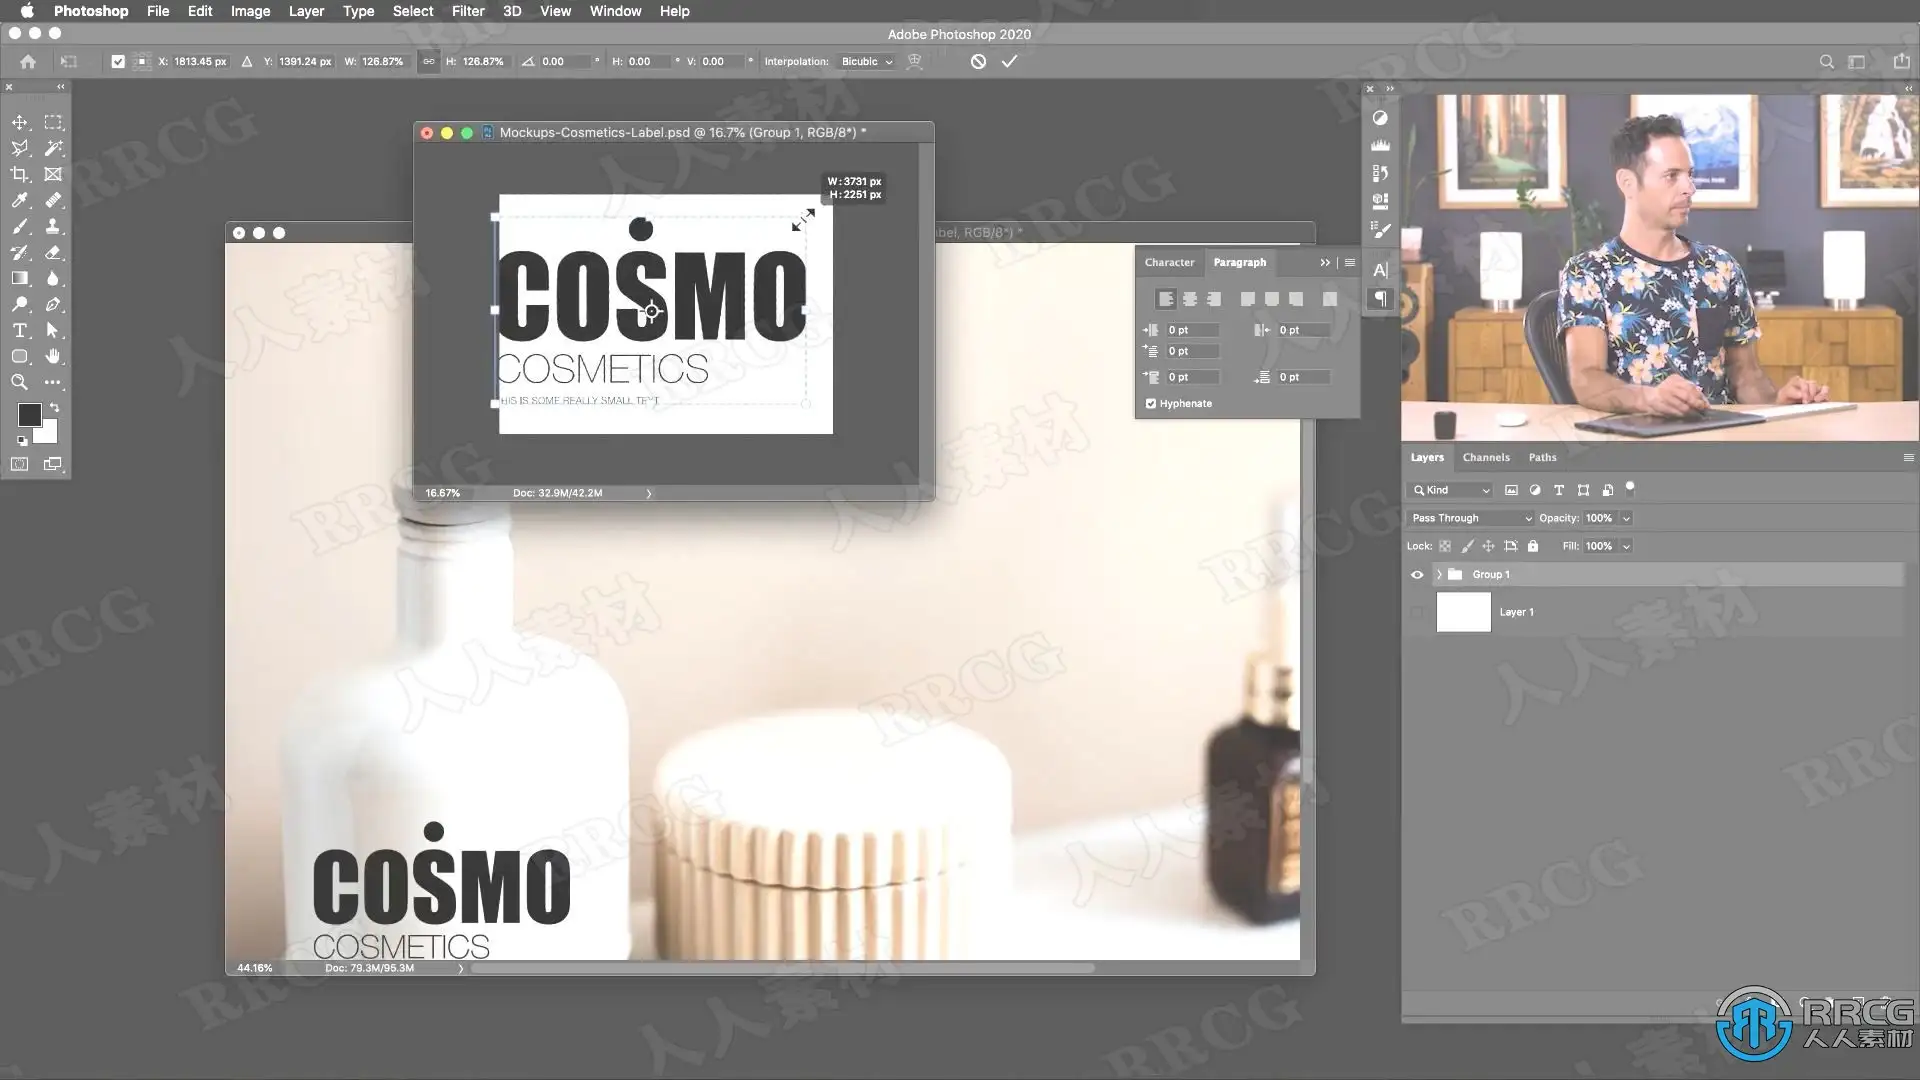The height and width of the screenshot is (1080, 1920).
Task: Expand the Group 1 folder
Action: [x=1439, y=575]
